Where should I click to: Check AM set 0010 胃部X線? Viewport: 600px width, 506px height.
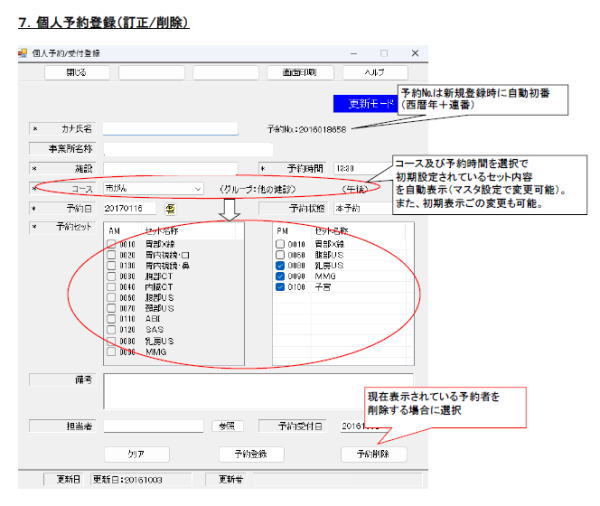(111, 244)
